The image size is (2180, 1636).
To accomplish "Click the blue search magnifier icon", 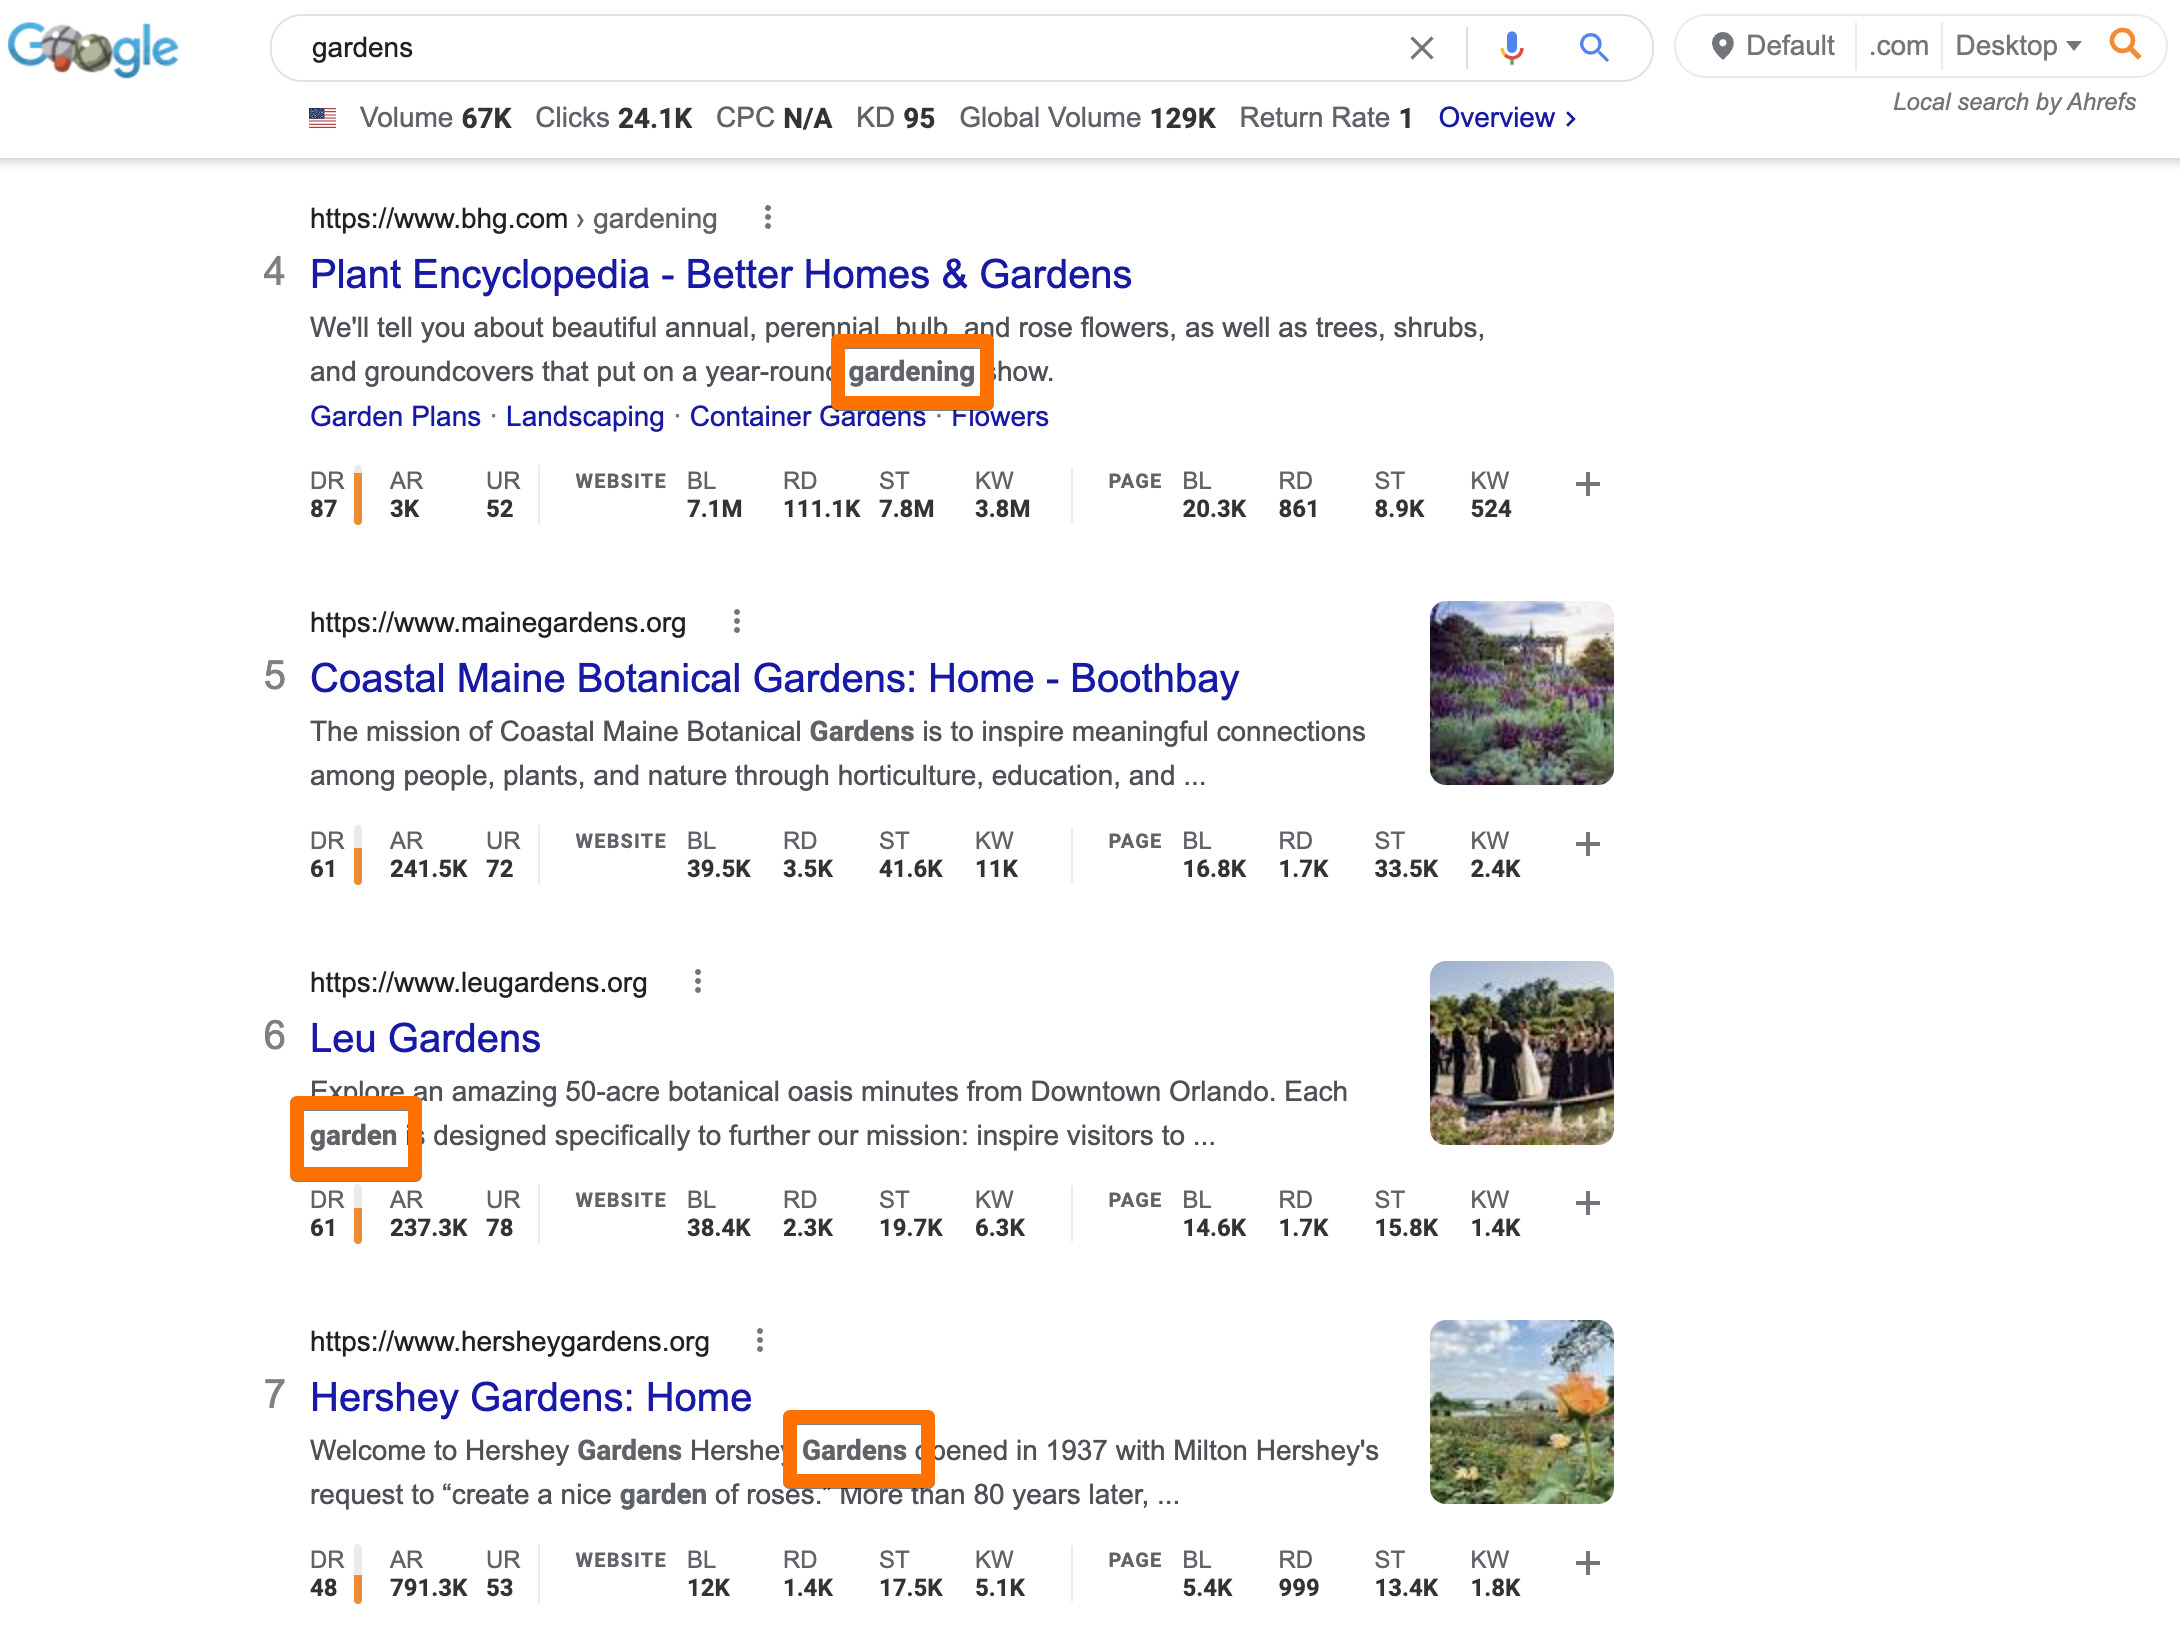I will (x=1593, y=47).
